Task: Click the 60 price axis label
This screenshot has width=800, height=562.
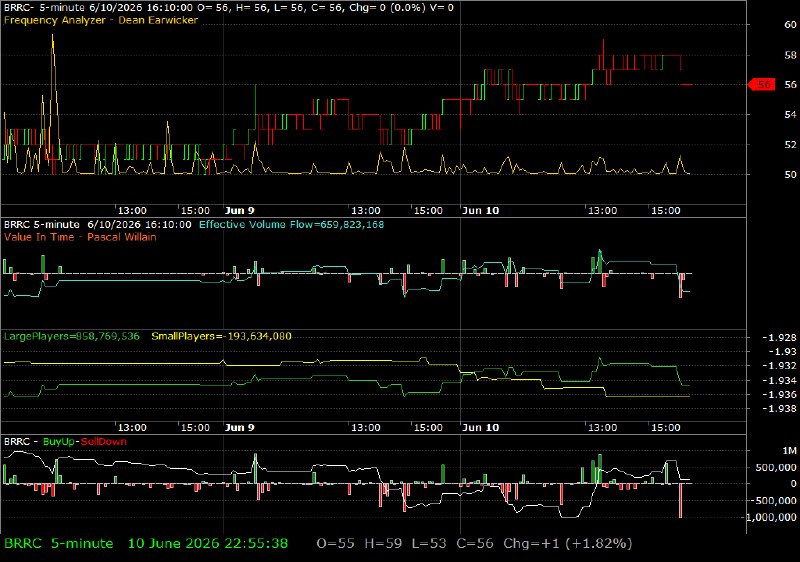Action: tap(790, 24)
